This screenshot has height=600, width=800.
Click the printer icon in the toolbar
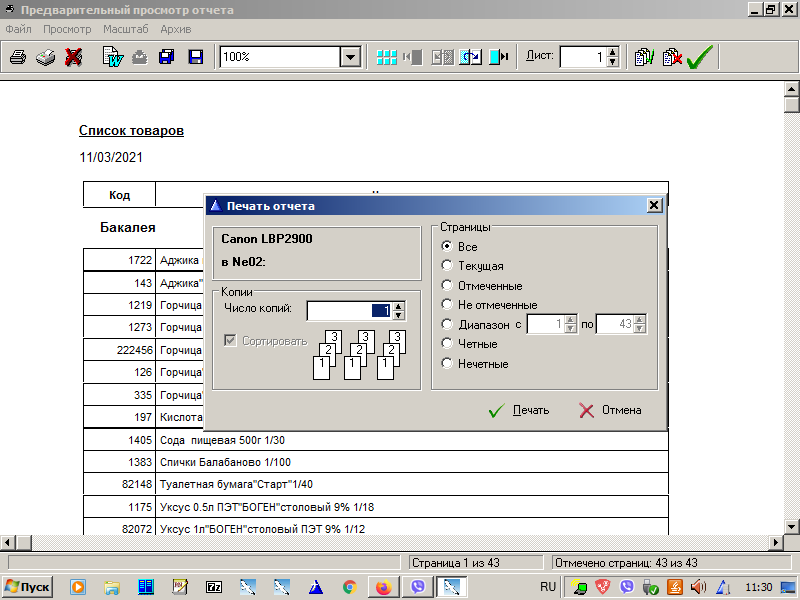click(18, 57)
